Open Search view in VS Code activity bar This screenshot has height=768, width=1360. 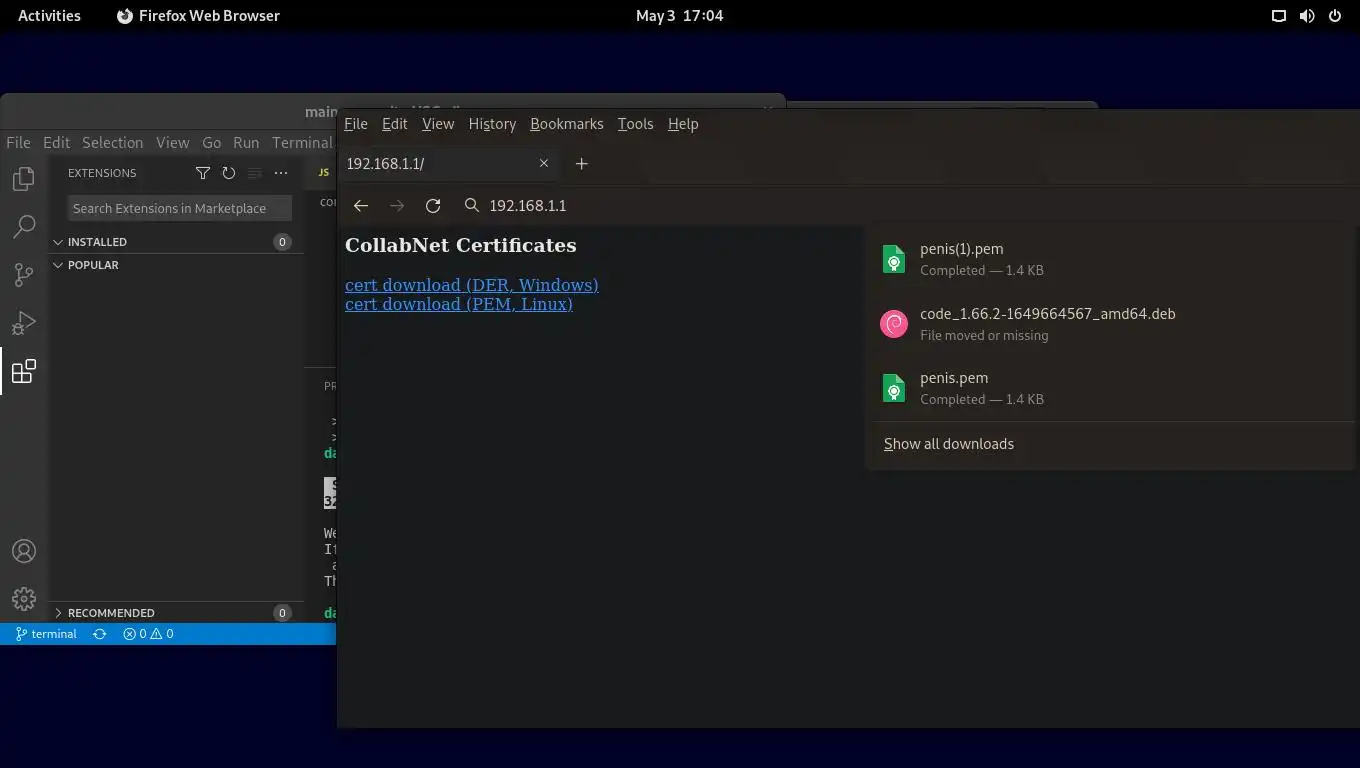pyautogui.click(x=24, y=227)
